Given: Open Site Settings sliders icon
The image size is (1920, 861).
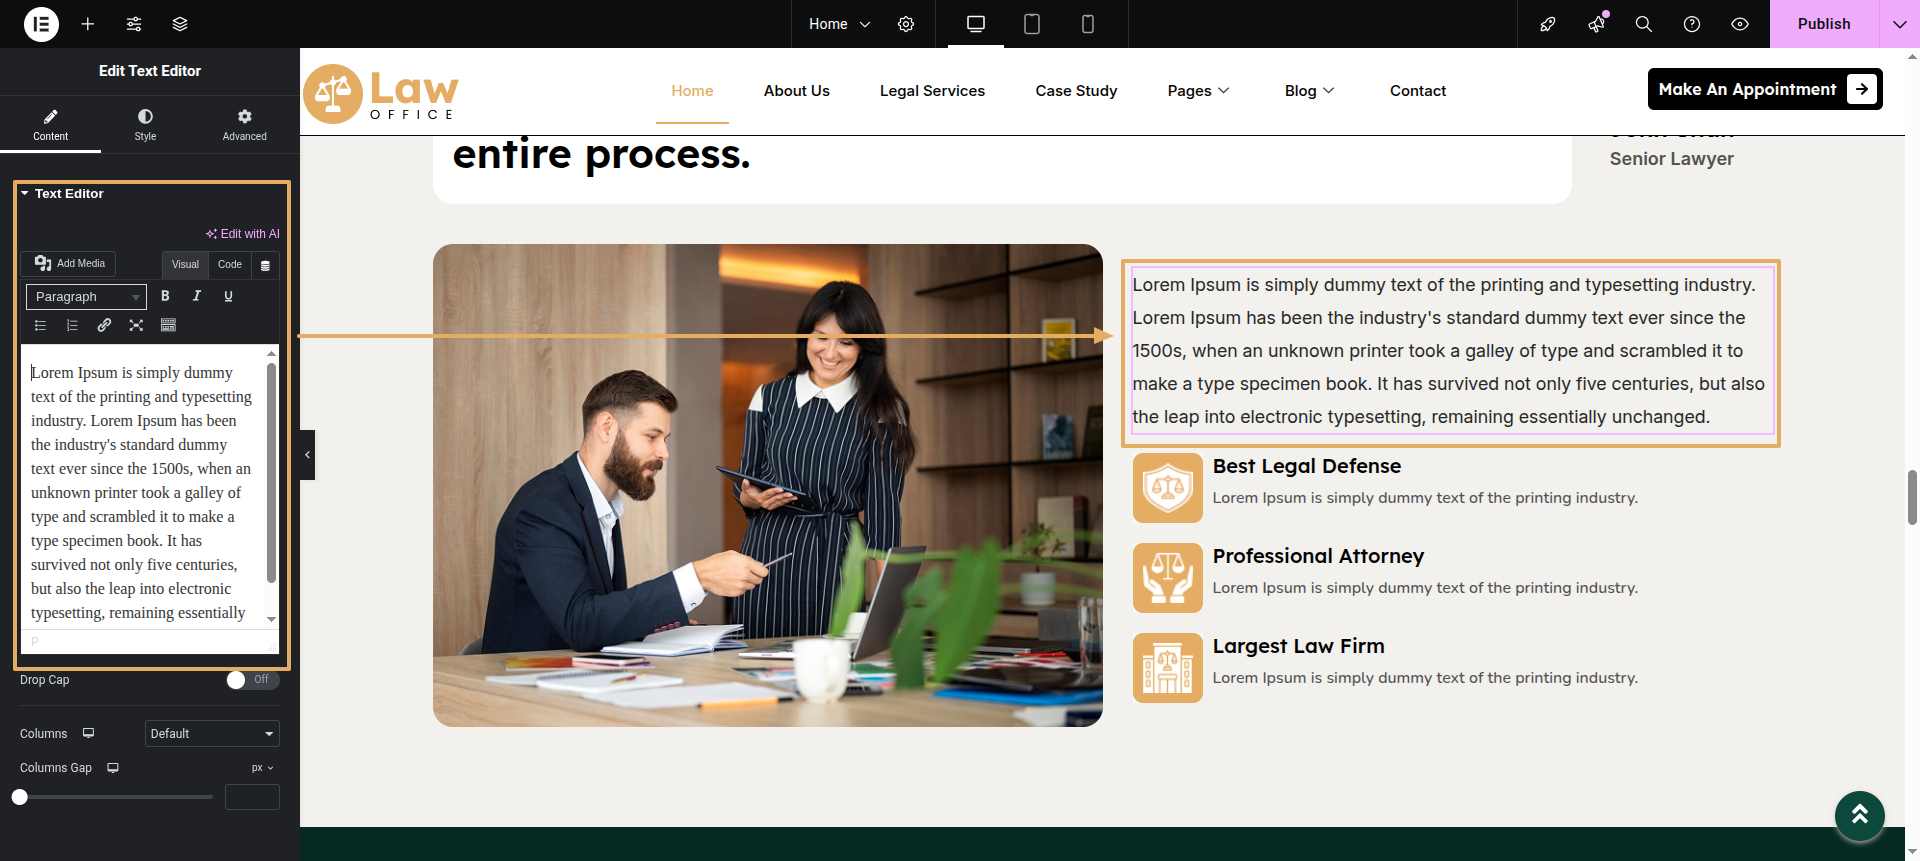Looking at the screenshot, I should click(x=134, y=24).
